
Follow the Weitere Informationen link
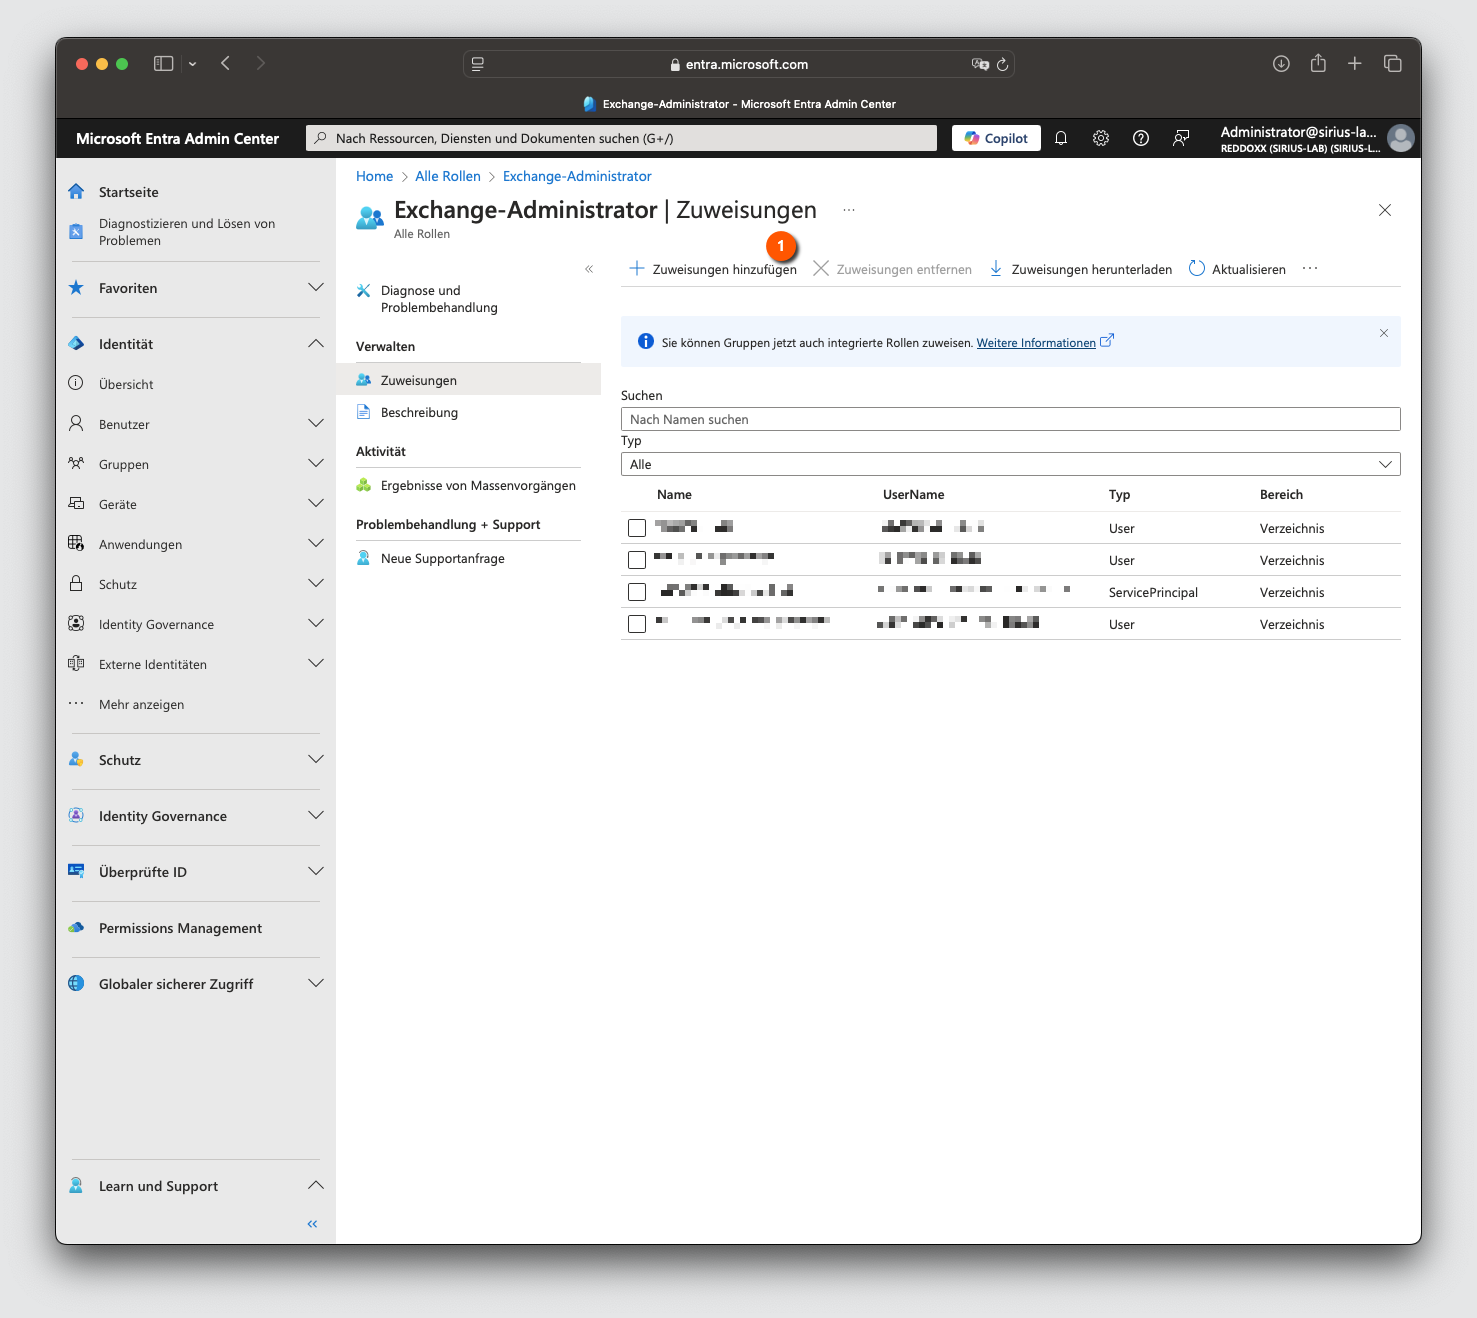point(1036,343)
